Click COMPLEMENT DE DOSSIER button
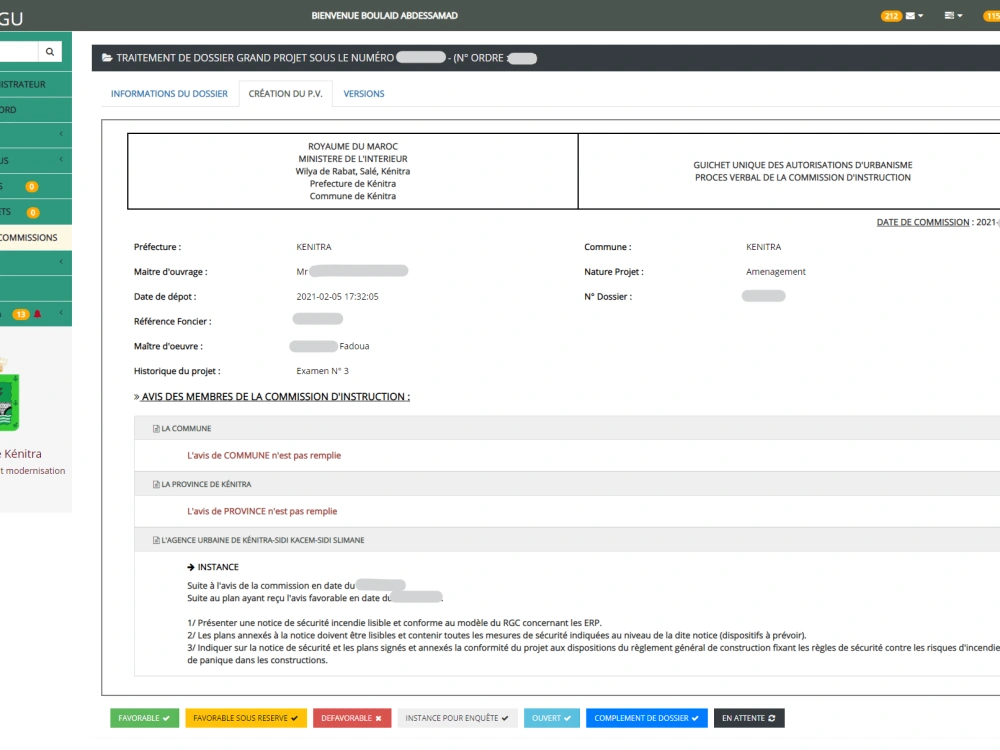Image resolution: width=1000 pixels, height=750 pixels. point(646,718)
